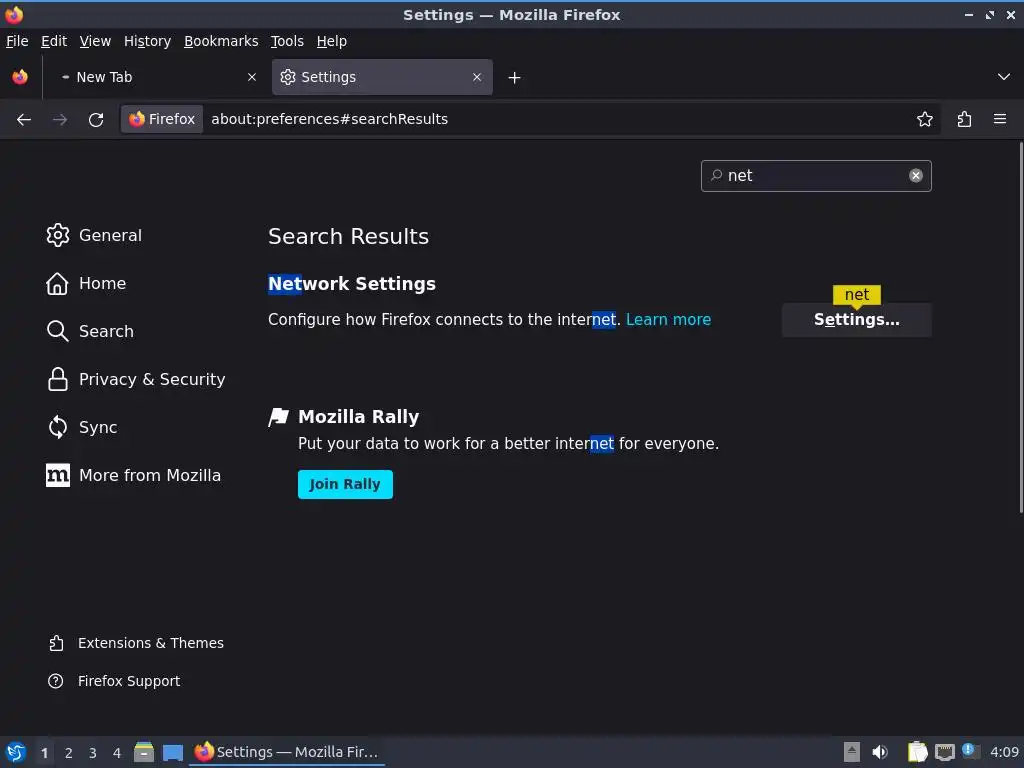Open the network tray icon
The height and width of the screenshot is (768, 1024).
[x=944, y=752]
